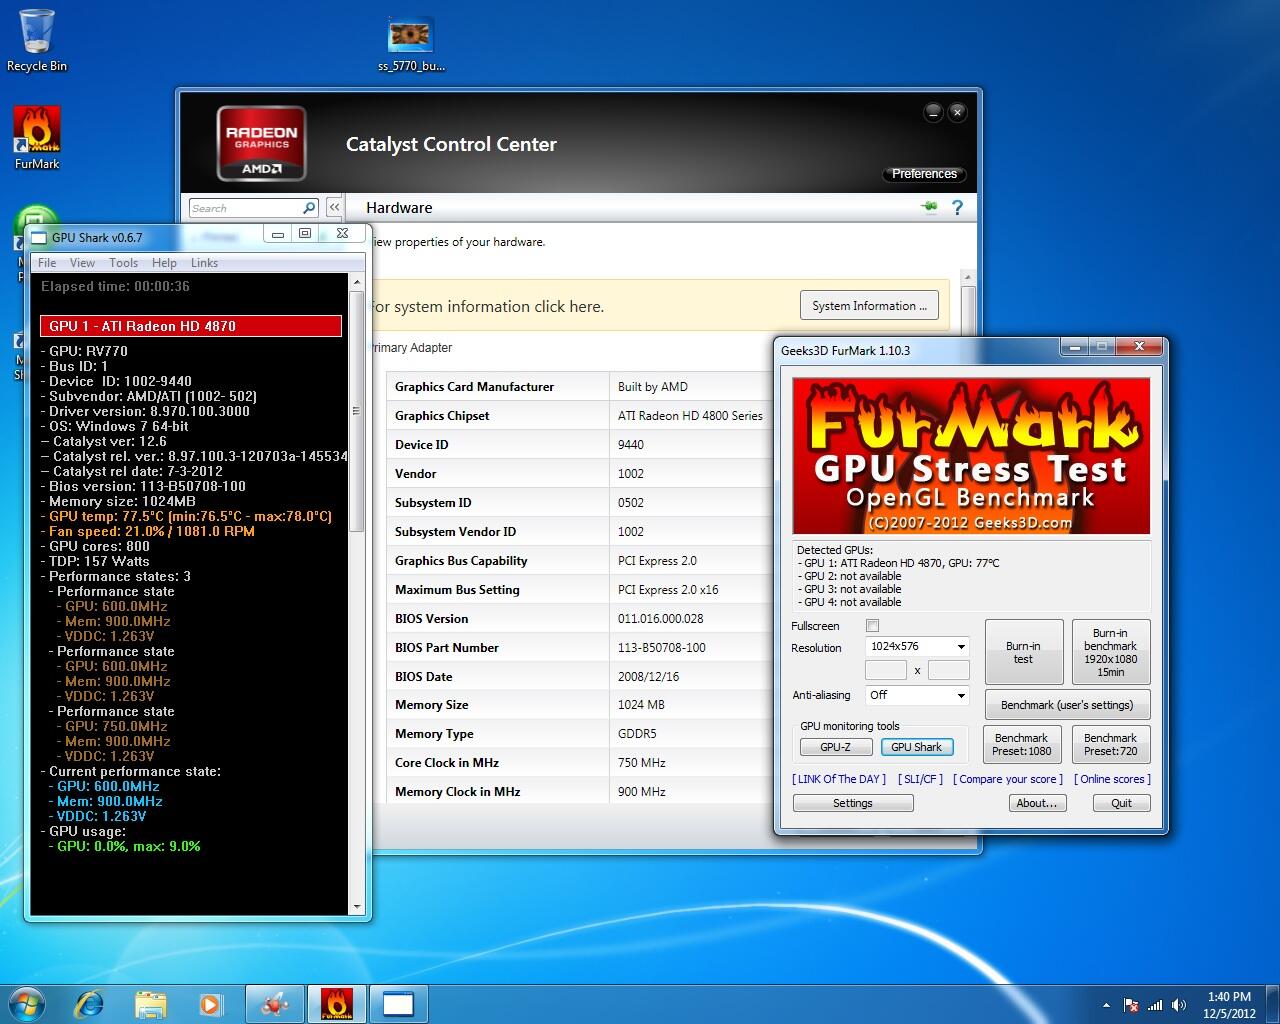1280x1024 pixels.
Task: Enable the Fullscreen checkbox in FurMark
Action: [x=872, y=626]
